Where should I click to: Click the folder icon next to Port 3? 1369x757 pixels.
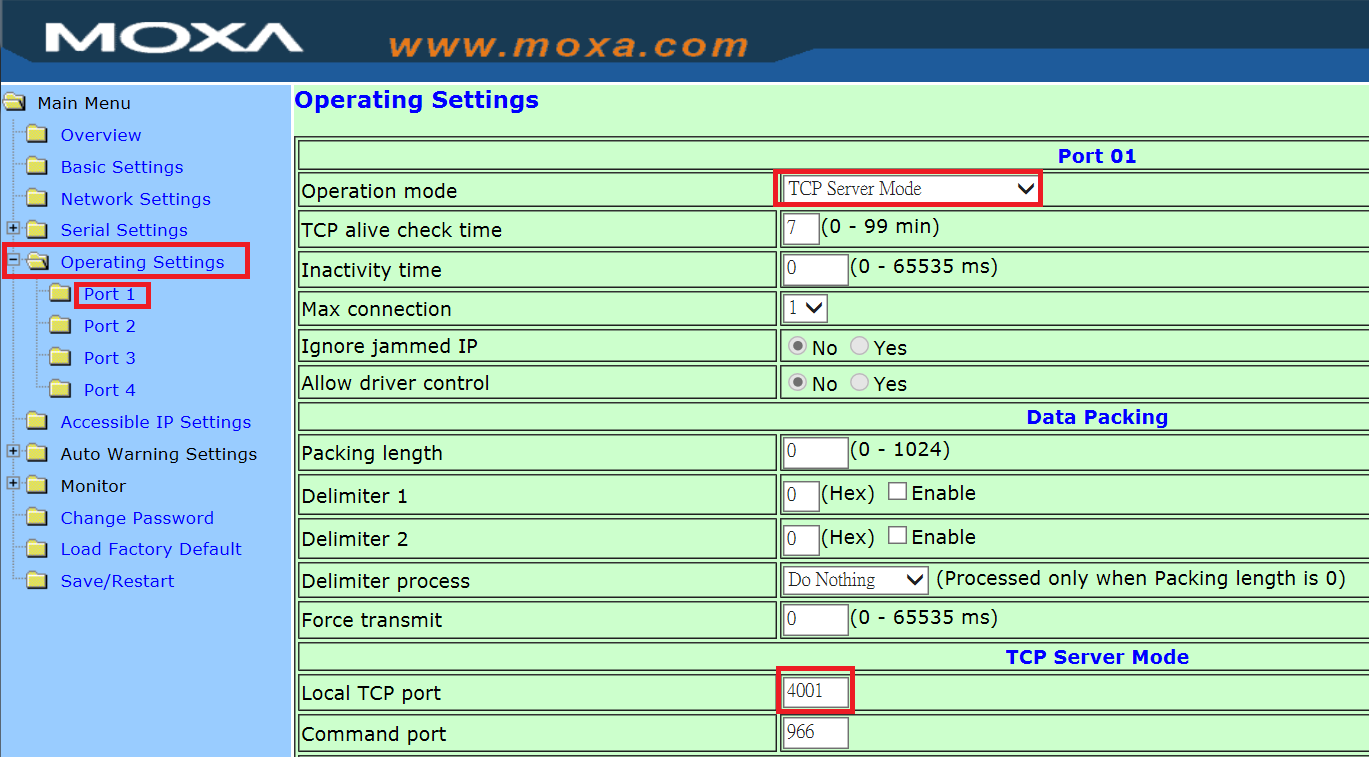[x=60, y=357]
